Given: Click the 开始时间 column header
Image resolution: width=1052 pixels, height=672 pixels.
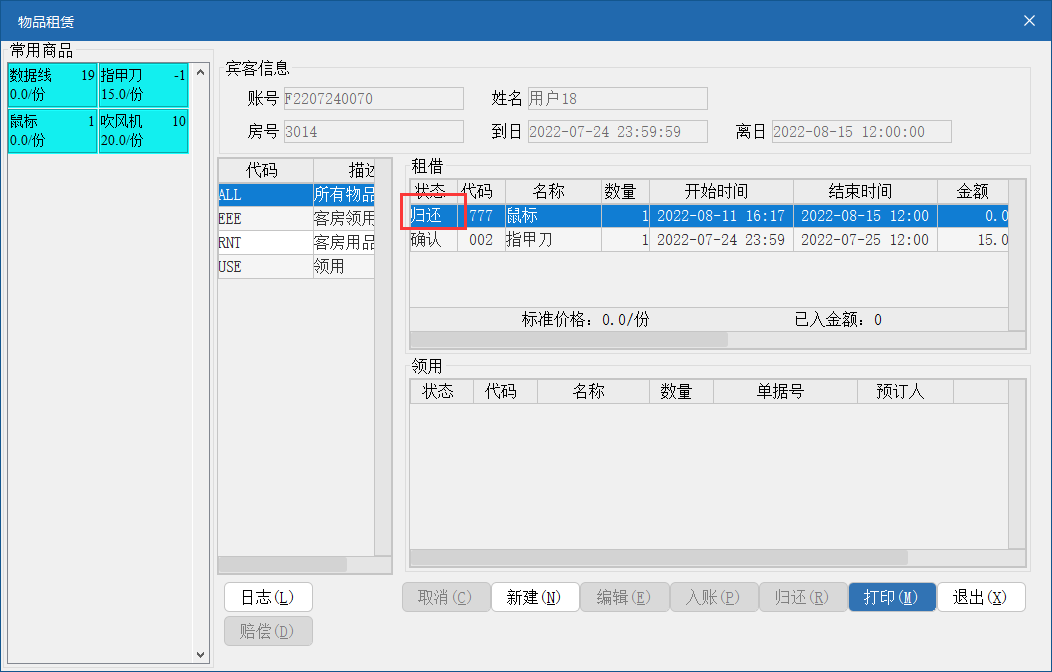Looking at the screenshot, I should 721,192.
